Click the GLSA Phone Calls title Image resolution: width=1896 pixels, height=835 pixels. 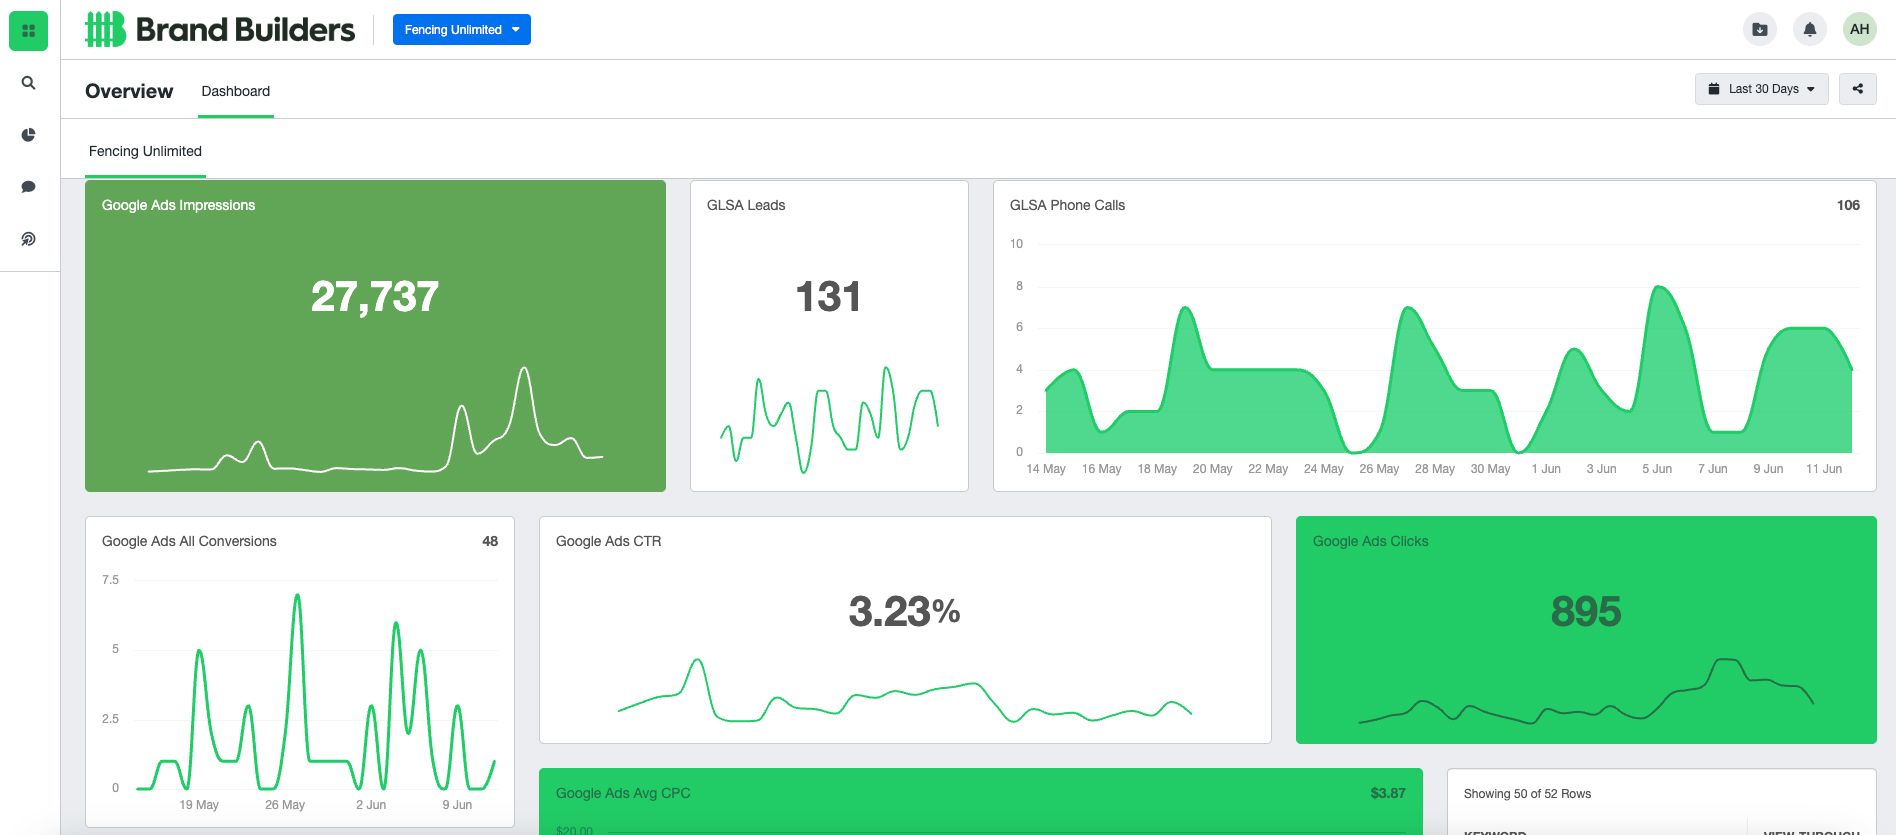[1067, 205]
